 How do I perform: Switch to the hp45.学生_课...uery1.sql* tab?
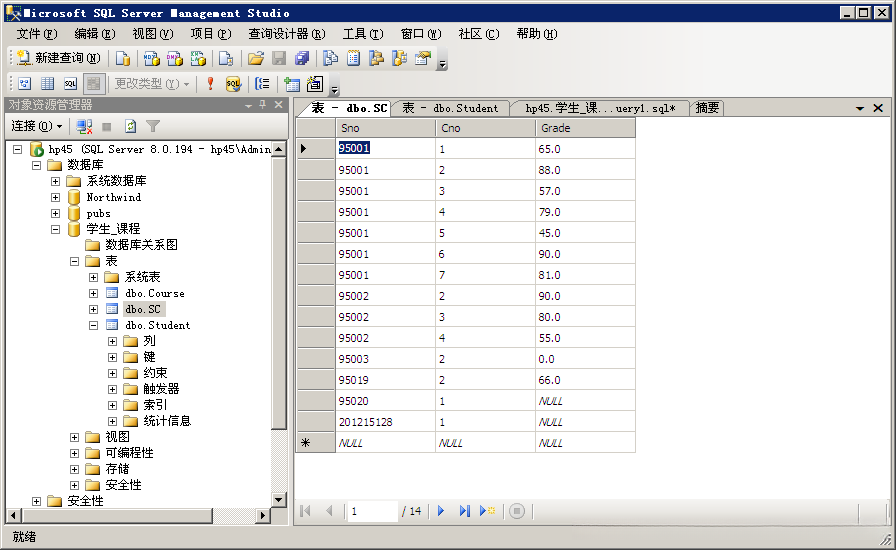(x=600, y=108)
